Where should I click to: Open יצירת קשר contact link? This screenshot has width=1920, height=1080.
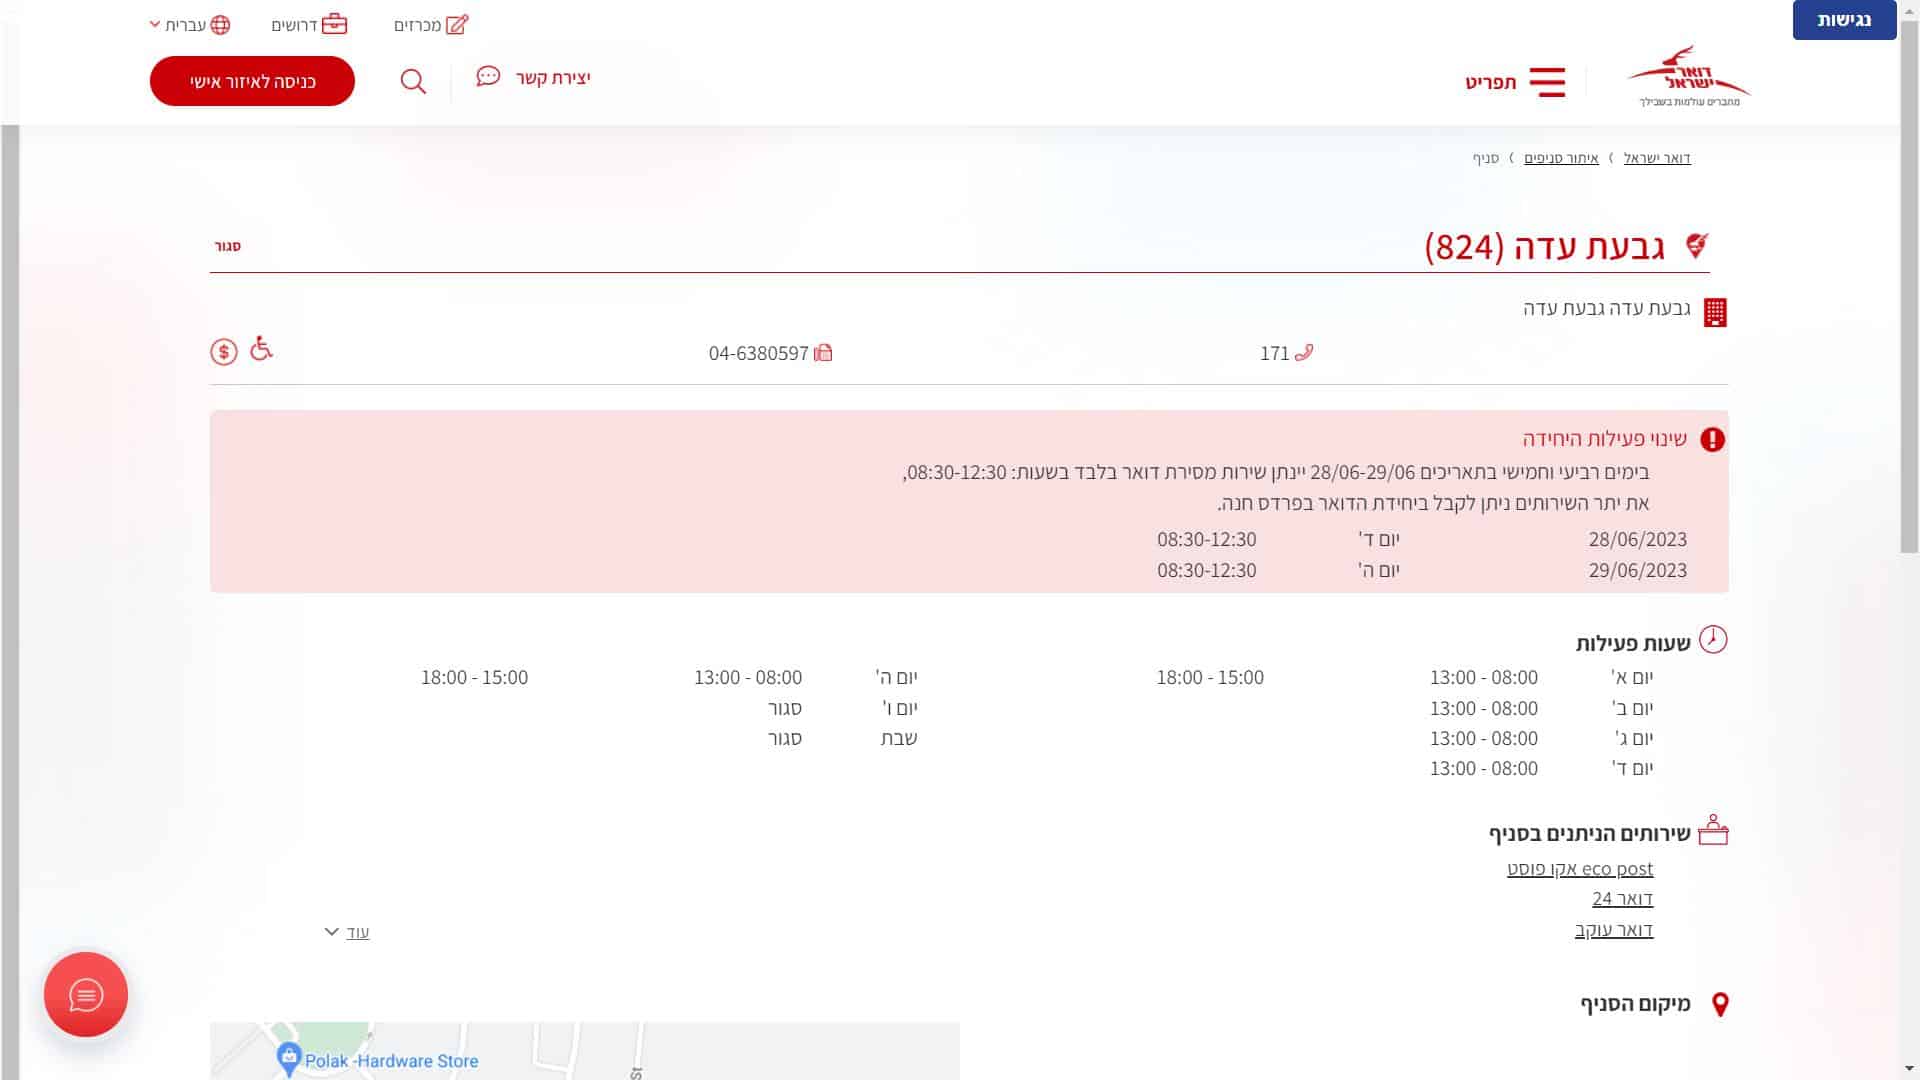(553, 77)
